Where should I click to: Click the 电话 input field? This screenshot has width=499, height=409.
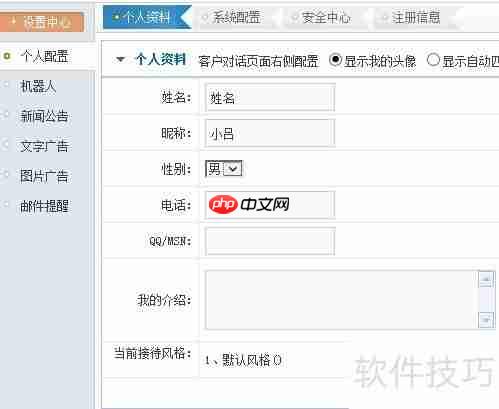tap(270, 205)
